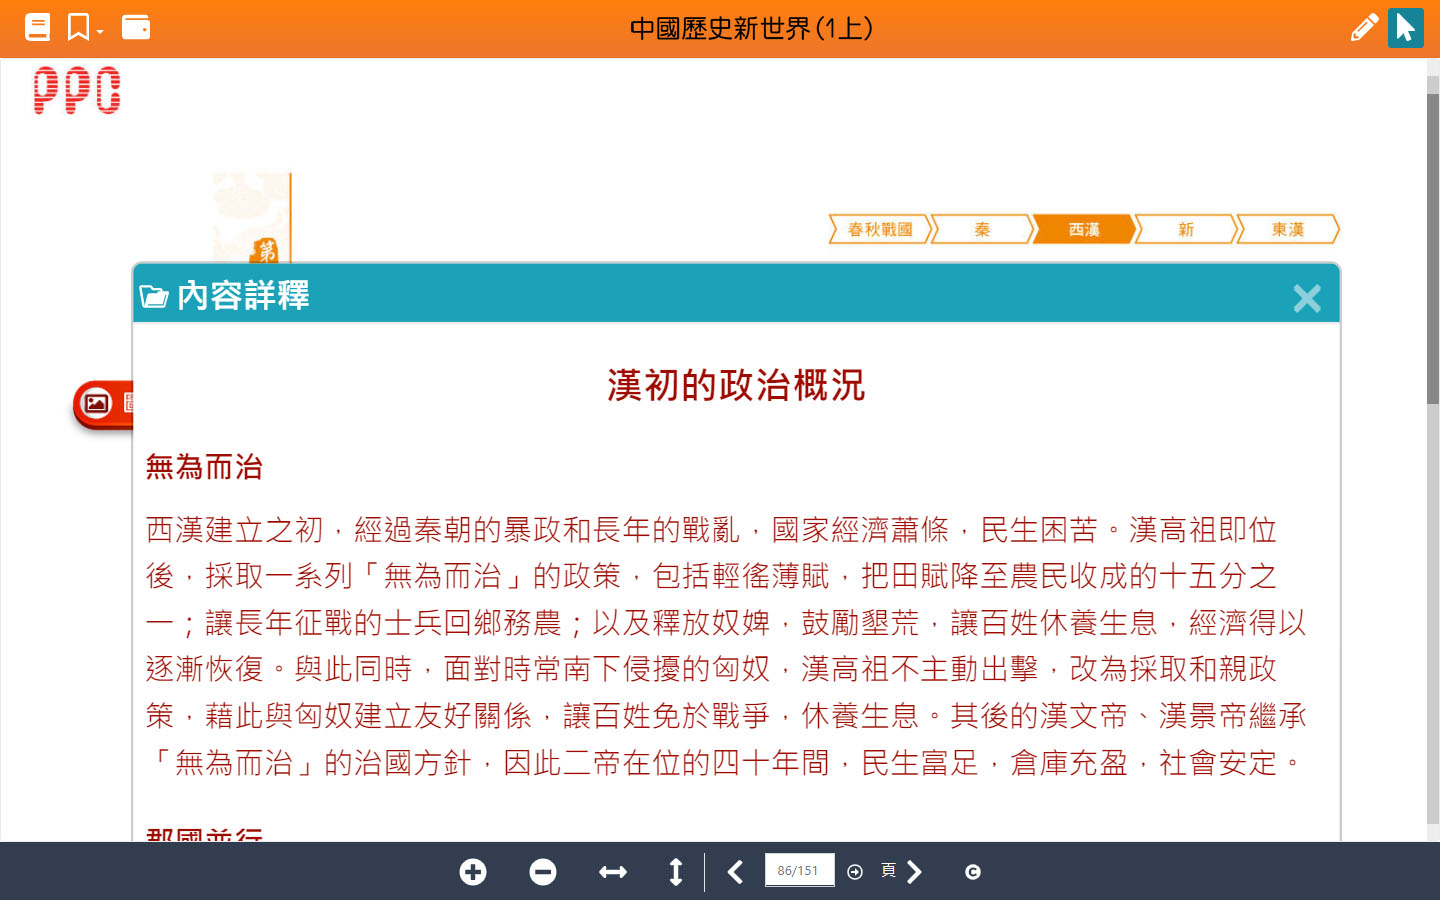Select the 春秋戰國 timeline tab

tap(880, 230)
